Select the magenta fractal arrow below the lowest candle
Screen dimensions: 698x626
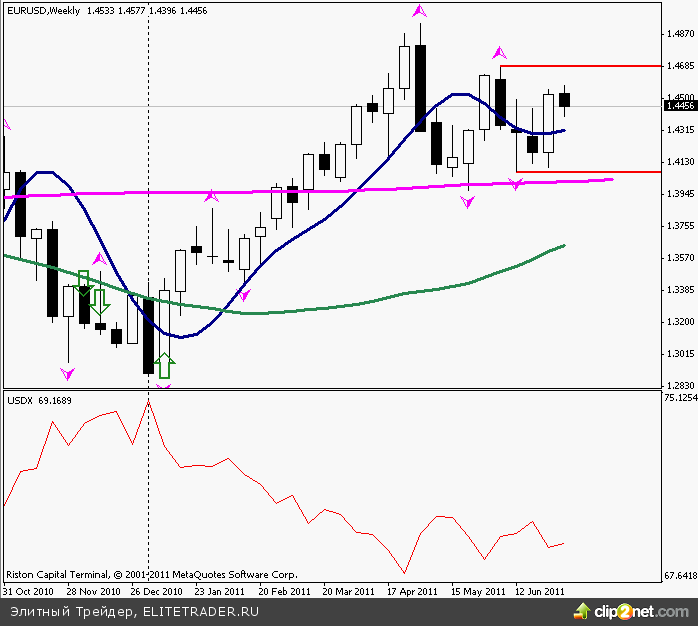pyautogui.click(x=164, y=386)
